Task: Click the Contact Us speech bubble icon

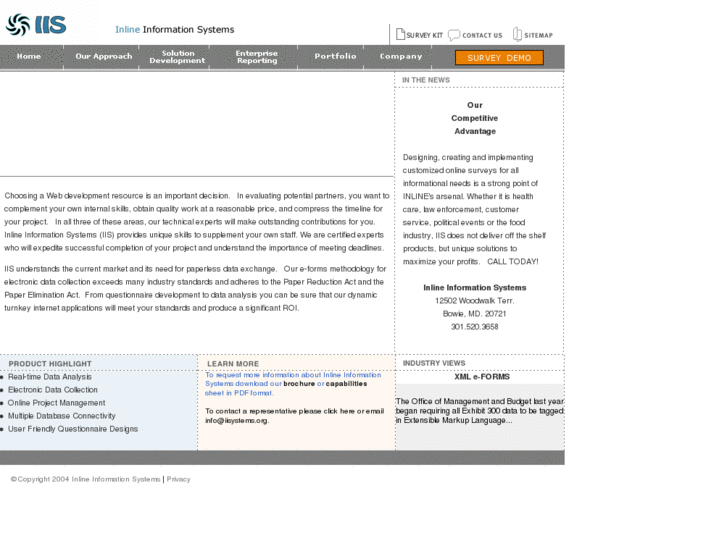Action: tap(454, 35)
